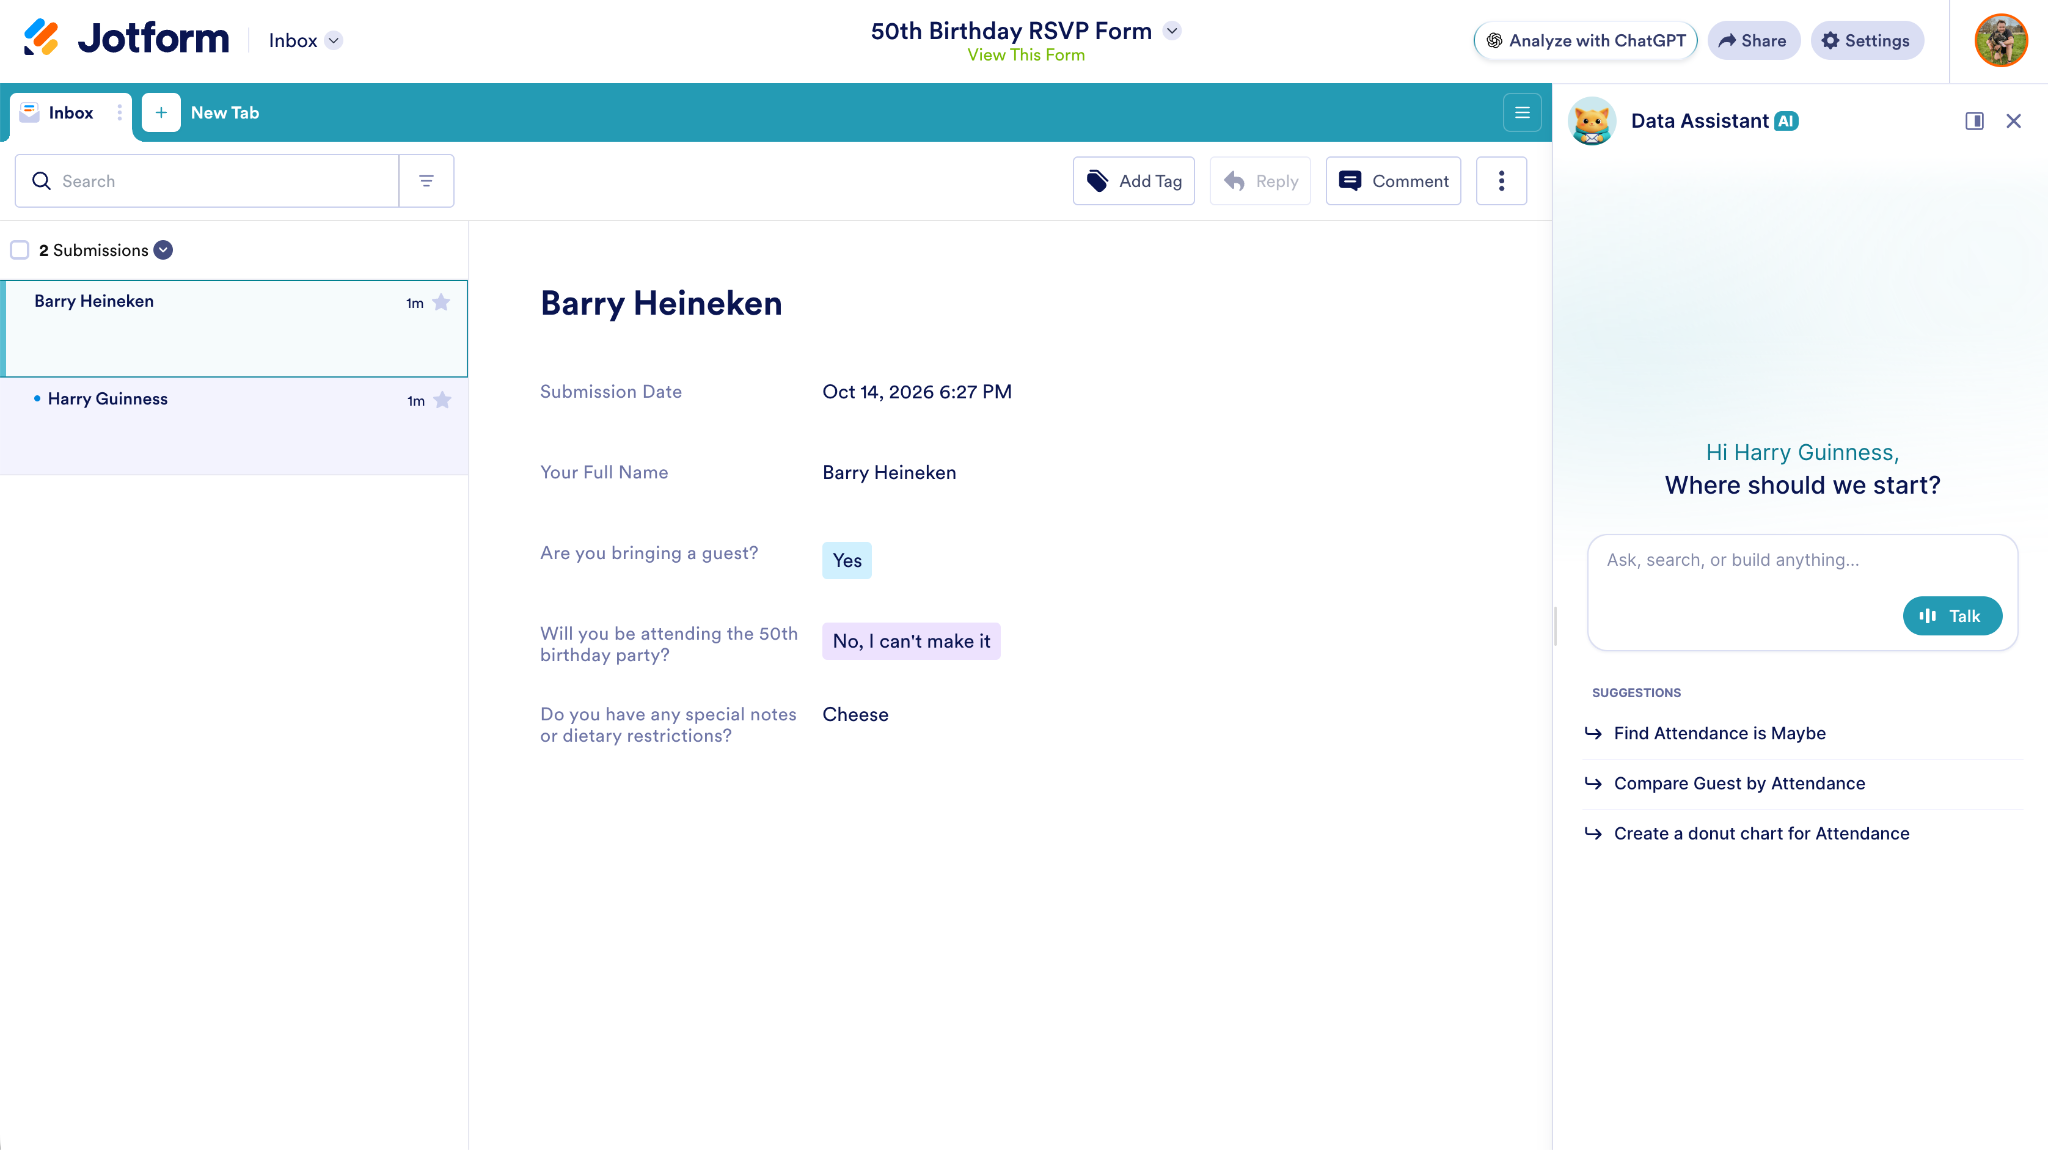Open the hamburger menu in teal bar
Viewport: 2048px width, 1150px height.
[1522, 113]
